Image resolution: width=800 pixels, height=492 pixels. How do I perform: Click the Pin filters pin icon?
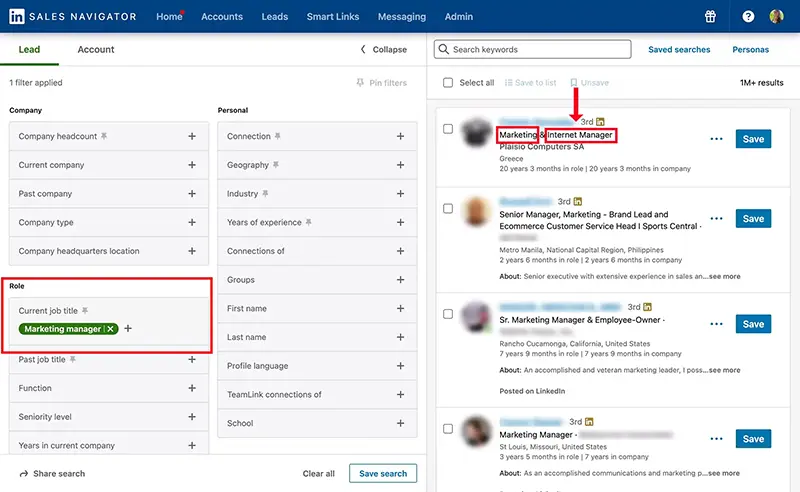point(360,83)
